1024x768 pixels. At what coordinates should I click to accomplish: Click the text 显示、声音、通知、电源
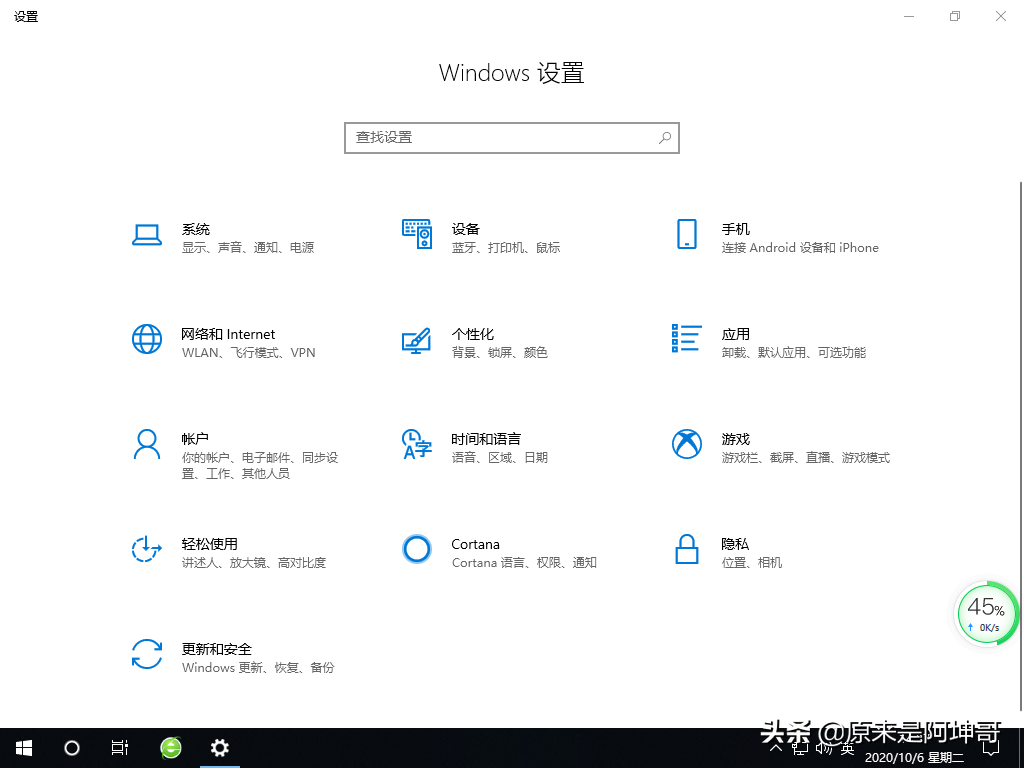point(248,248)
